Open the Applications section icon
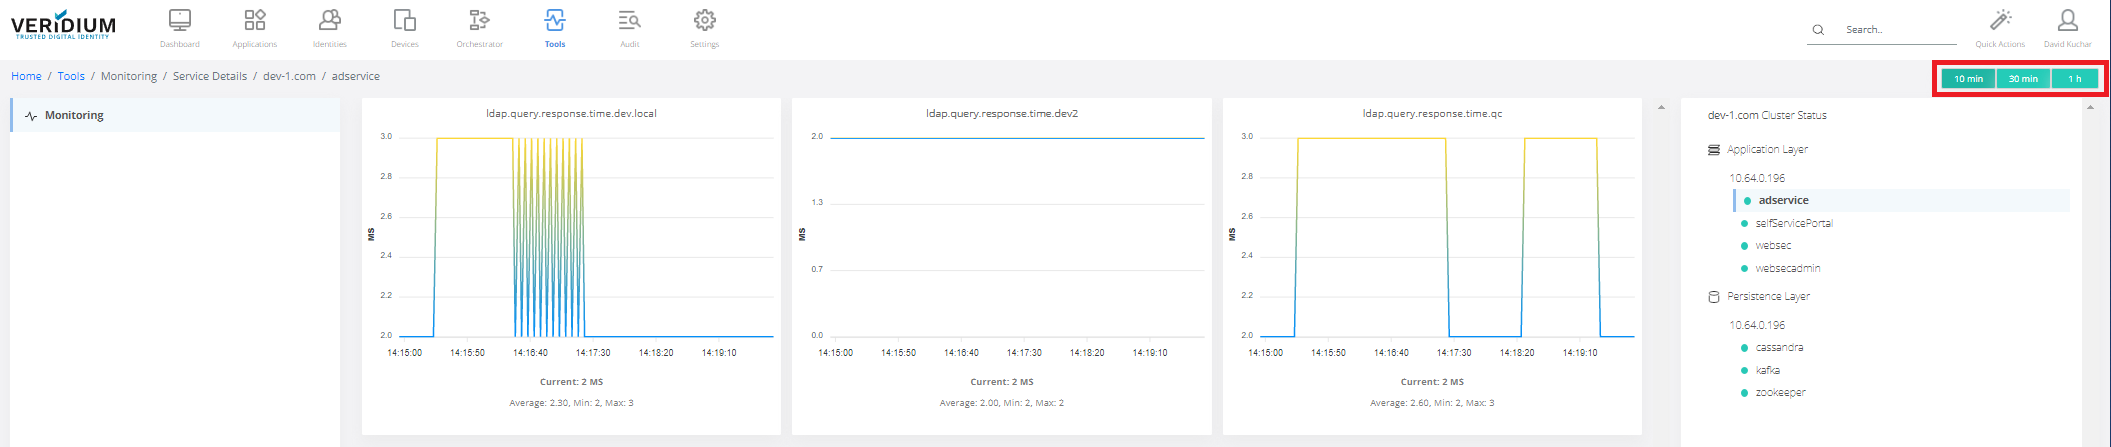The height and width of the screenshot is (447, 2111). tap(255, 21)
